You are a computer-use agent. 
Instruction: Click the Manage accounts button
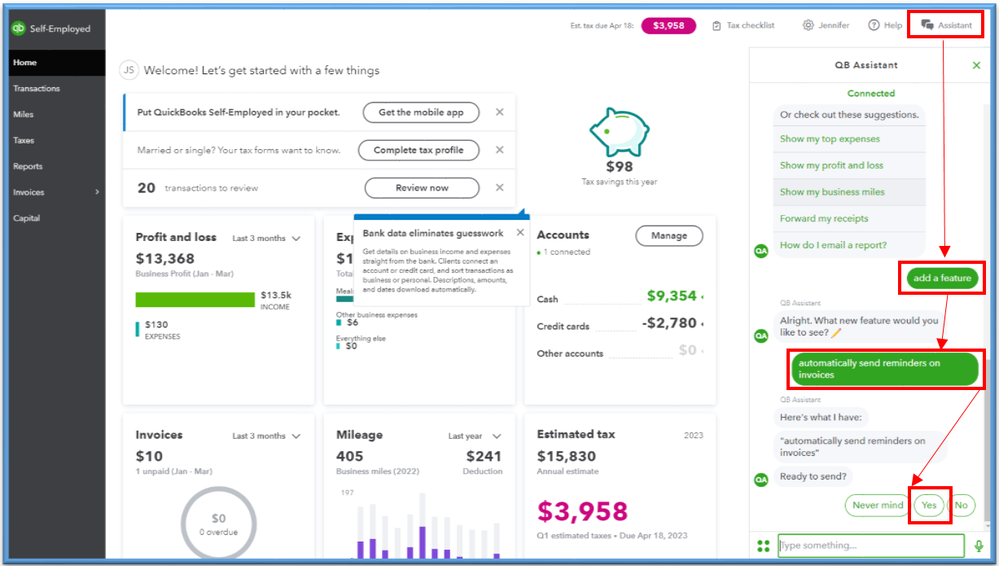click(669, 236)
